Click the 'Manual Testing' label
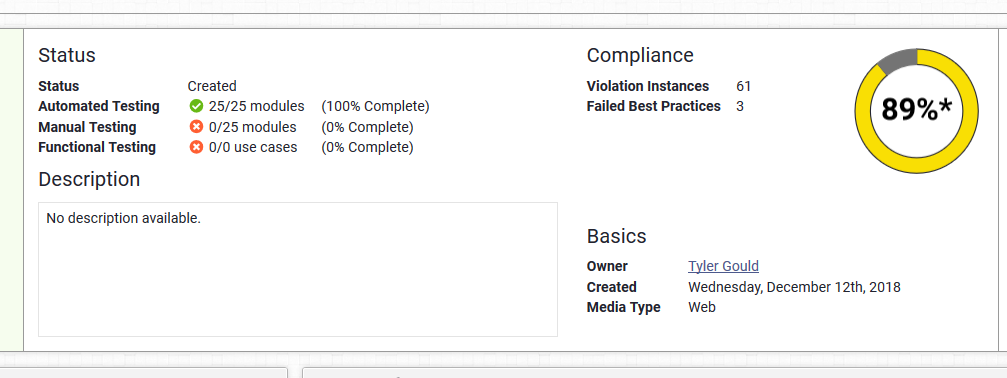 point(87,127)
